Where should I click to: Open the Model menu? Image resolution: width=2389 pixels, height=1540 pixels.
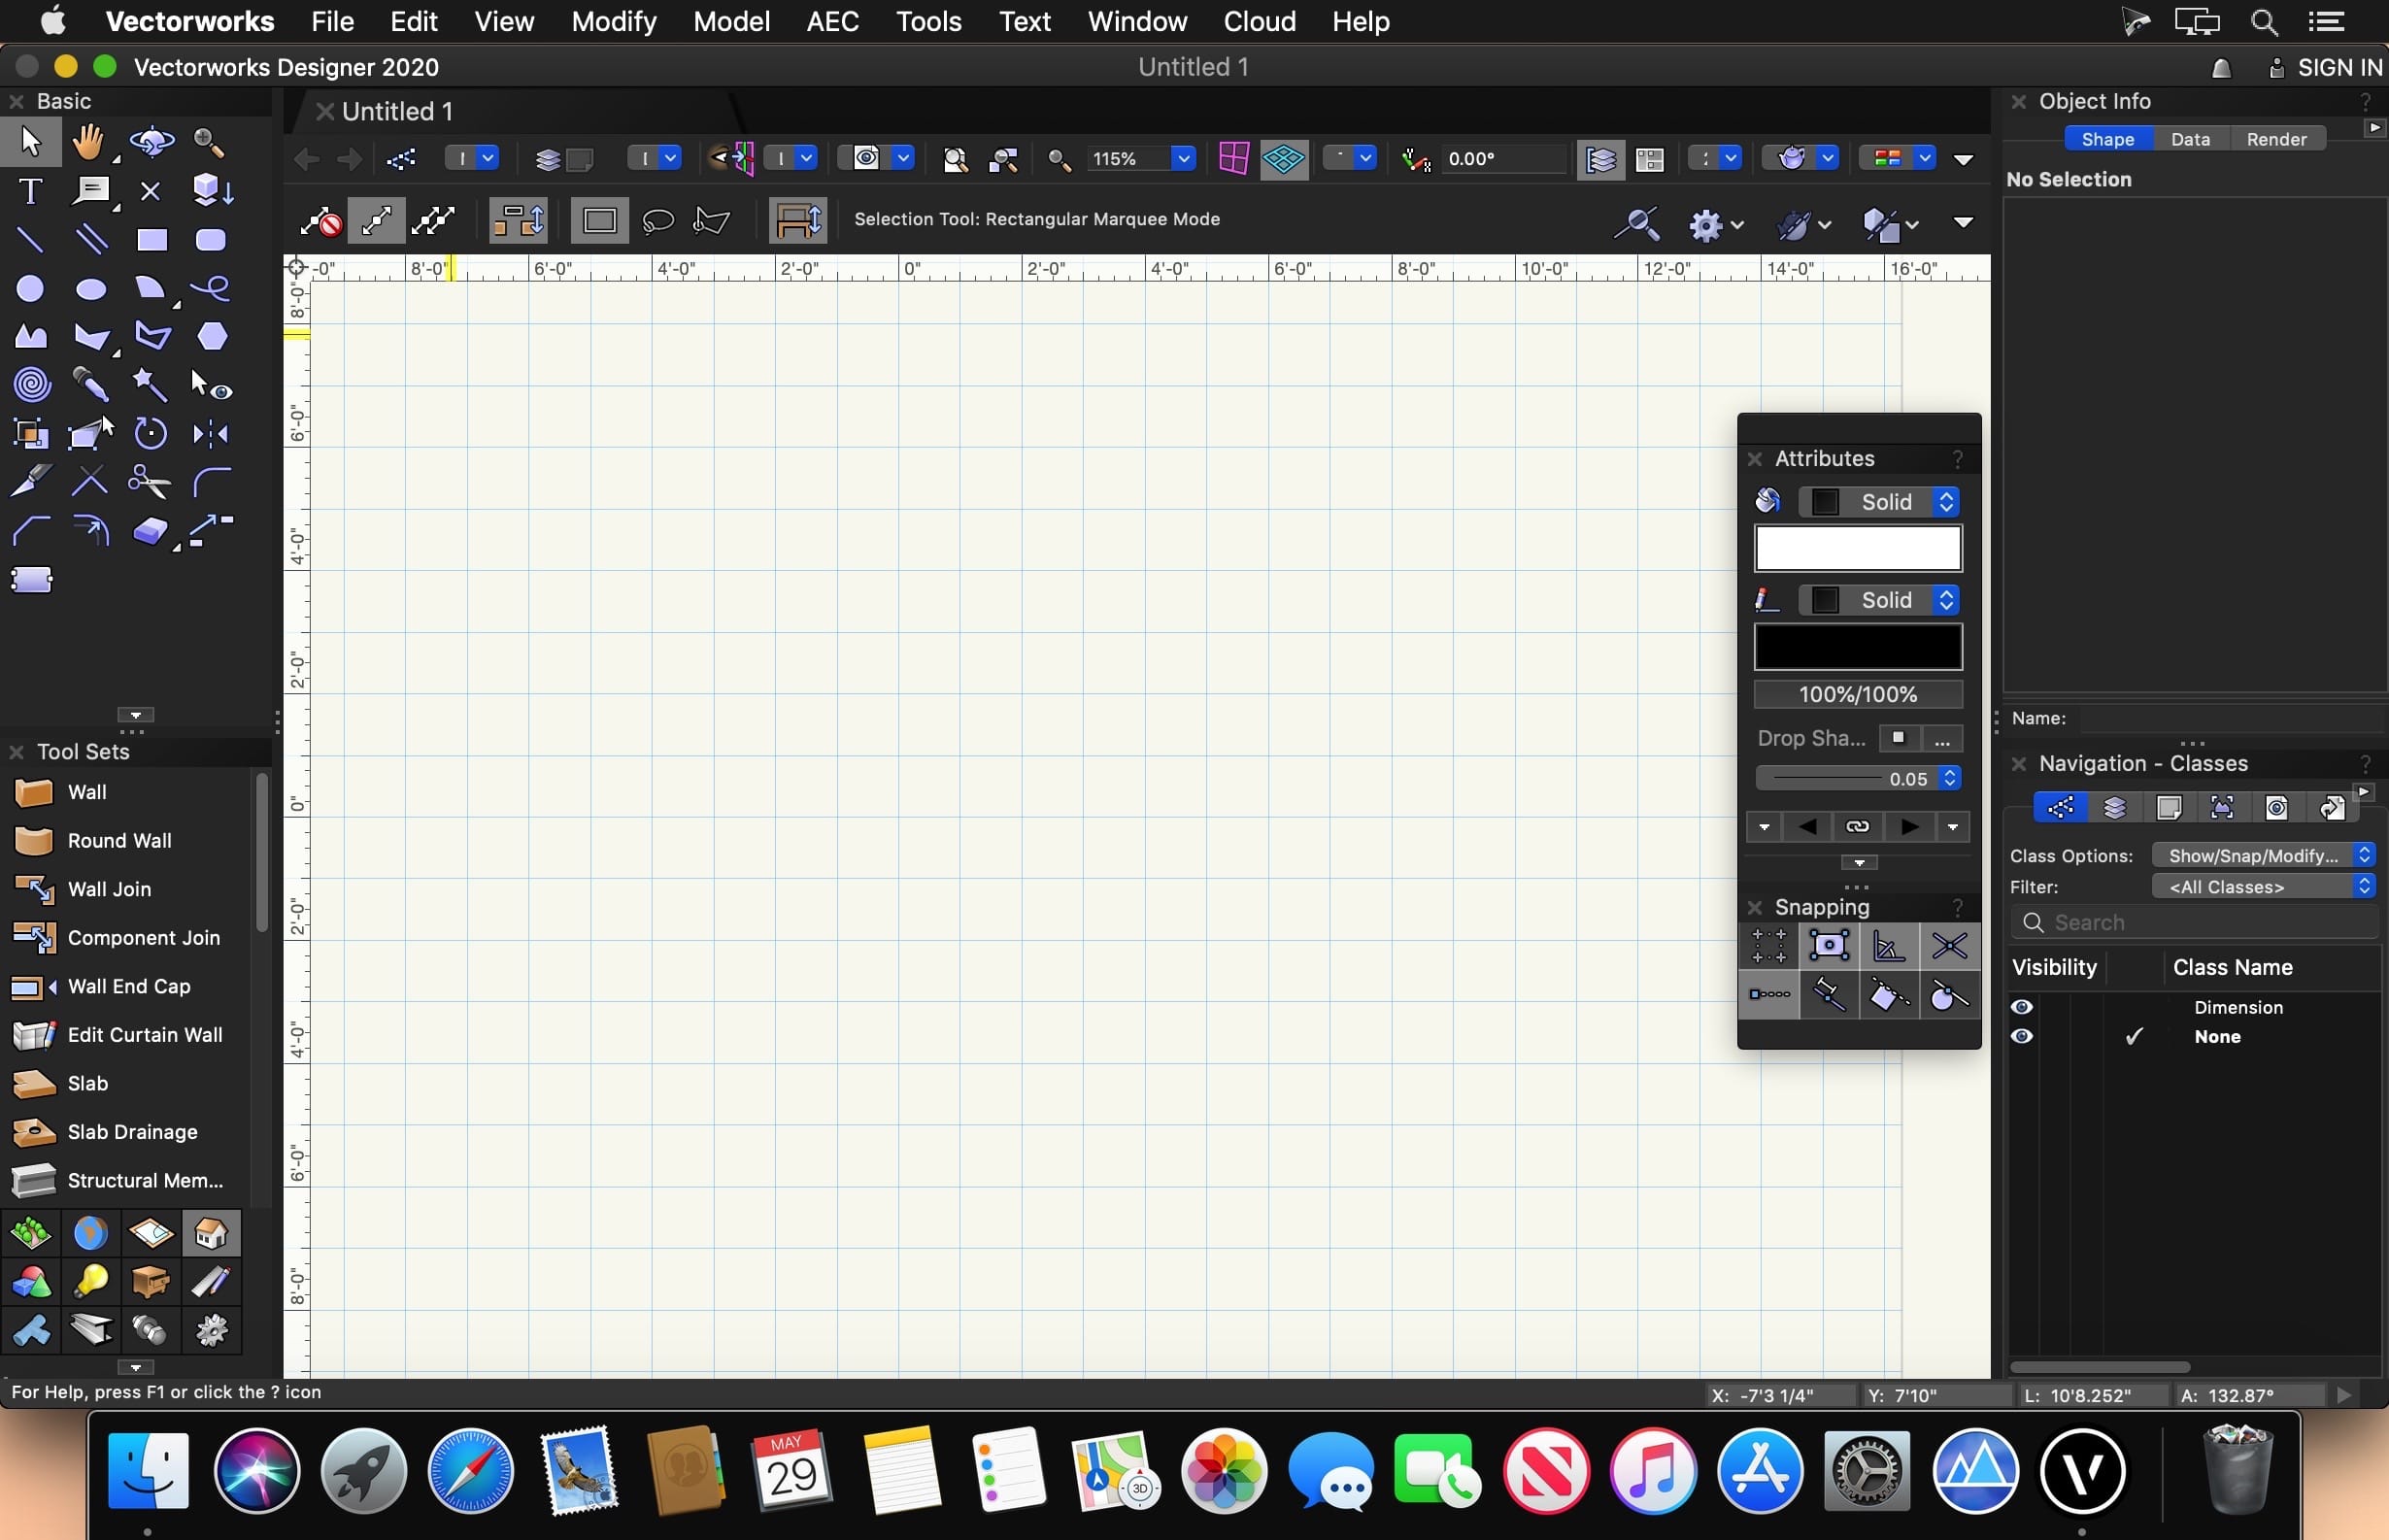pyautogui.click(x=731, y=21)
